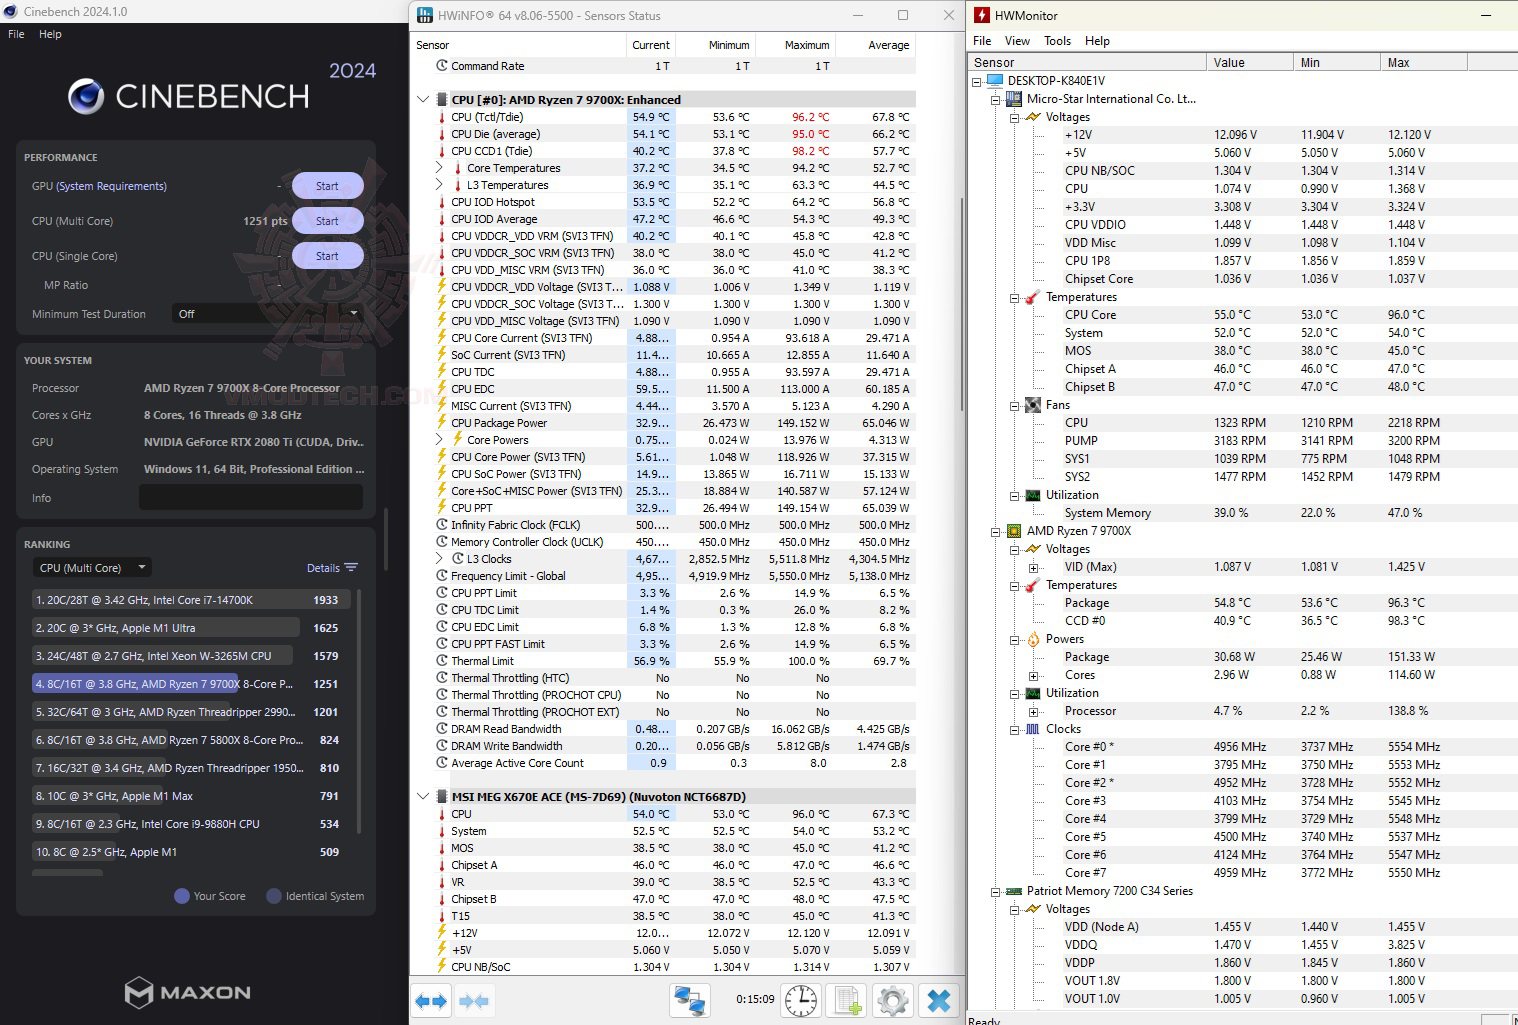Image resolution: width=1518 pixels, height=1025 pixels.
Task: Collapse the CPU [#0] AMD Ryzen section in HWiNFO
Action: (x=423, y=100)
